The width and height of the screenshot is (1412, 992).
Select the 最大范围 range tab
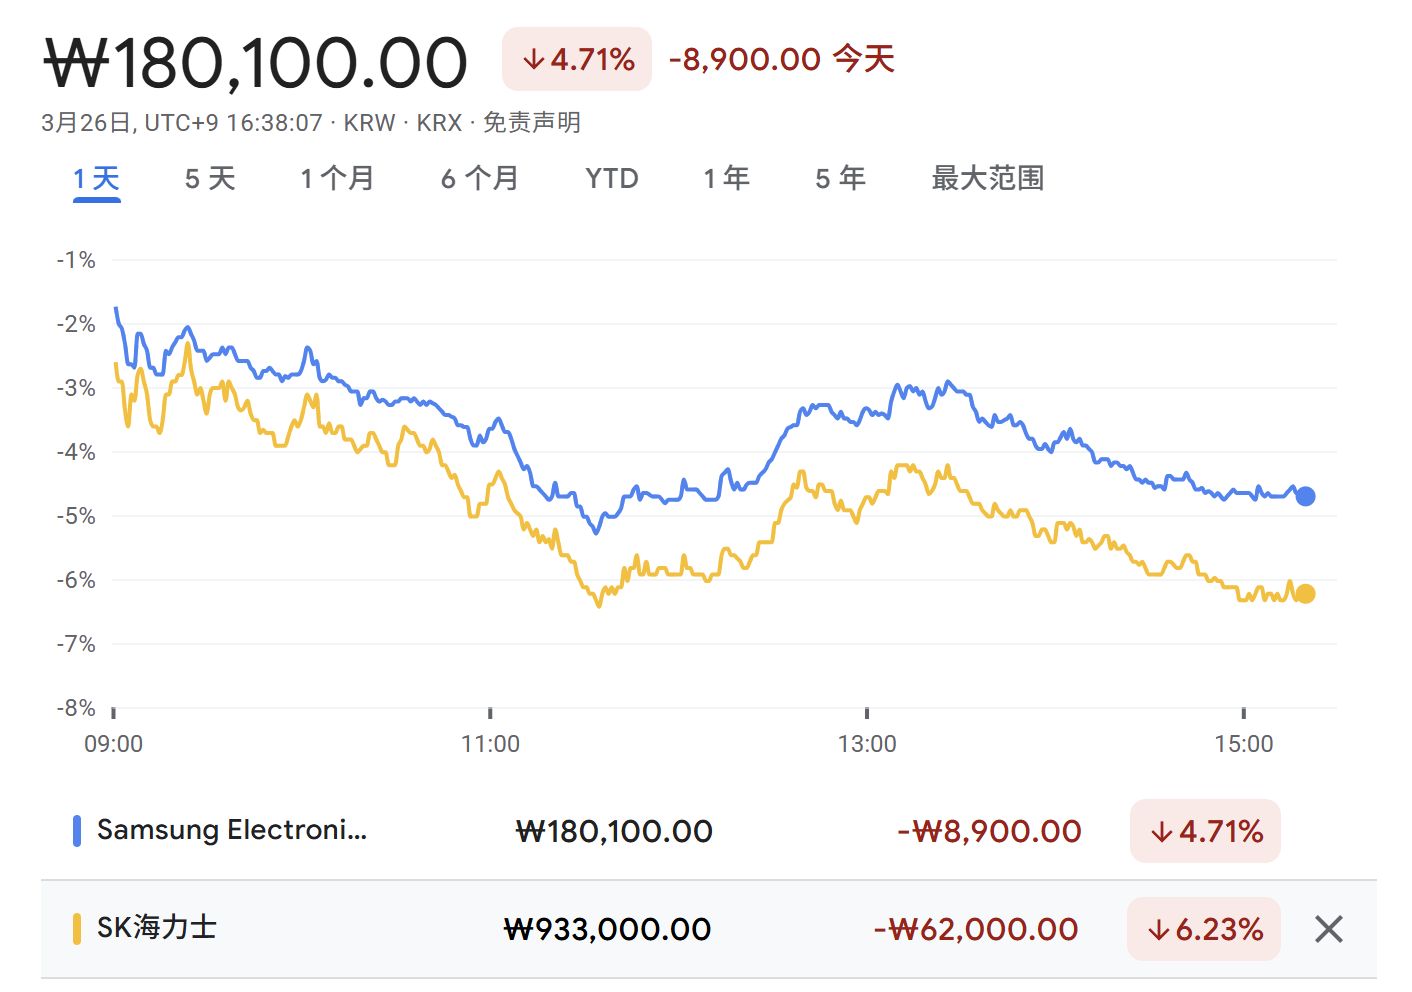987,179
